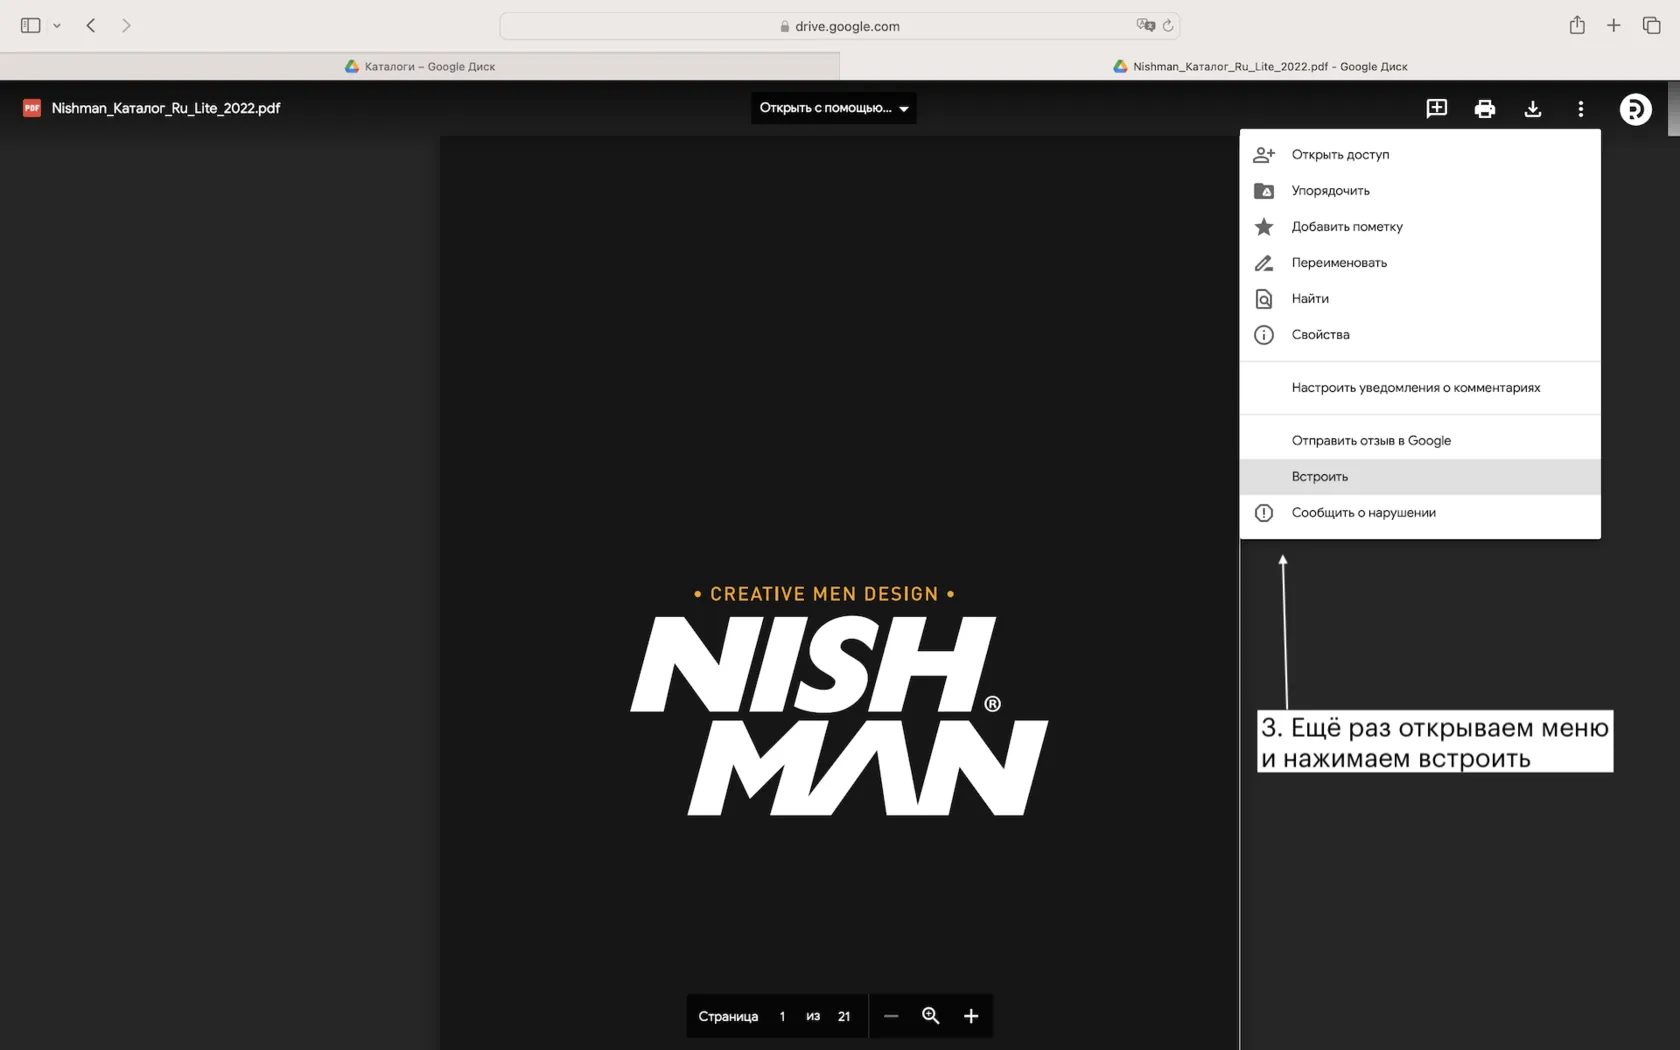
Task: Show the tab overview icon
Action: click(1651, 25)
